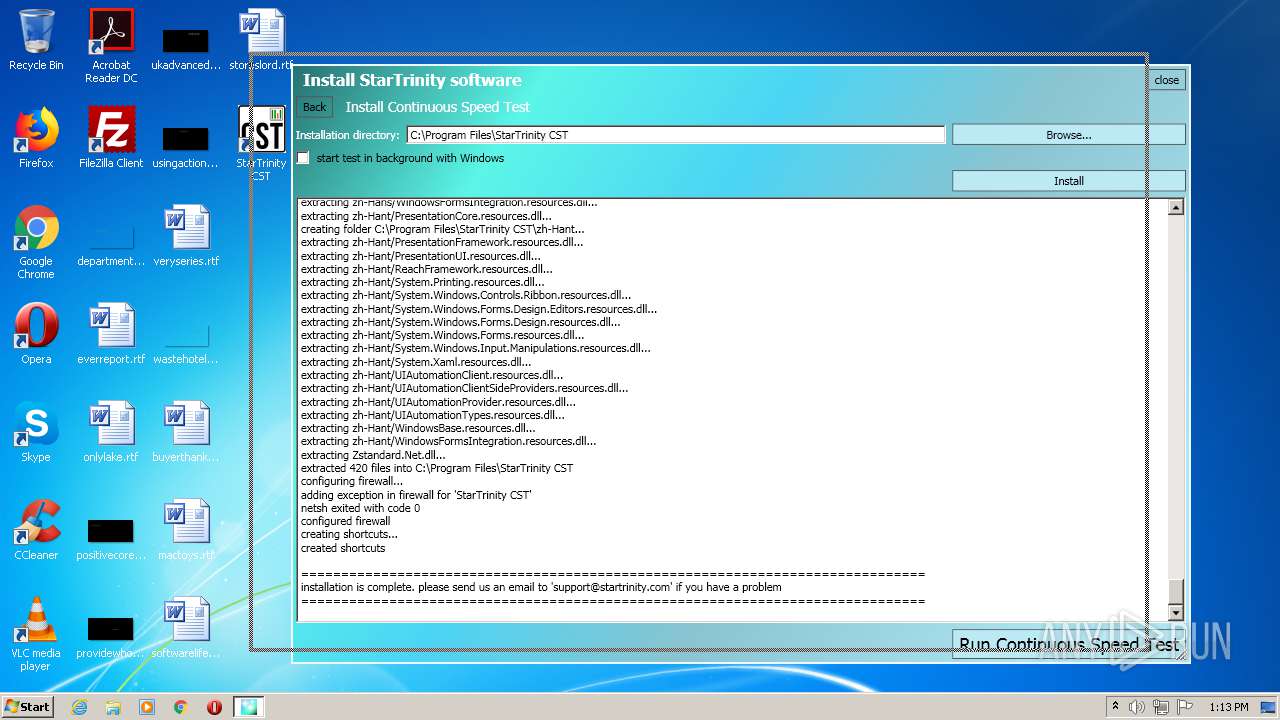Image resolution: width=1280 pixels, height=720 pixels.
Task: Click the taskbar clock showing 1:13 PM
Action: click(x=1228, y=707)
